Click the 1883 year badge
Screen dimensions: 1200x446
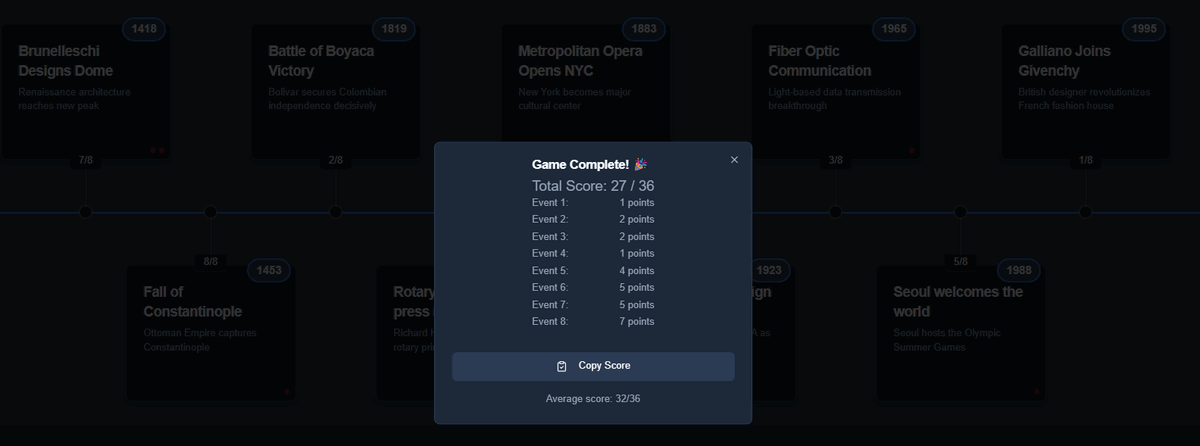644,29
